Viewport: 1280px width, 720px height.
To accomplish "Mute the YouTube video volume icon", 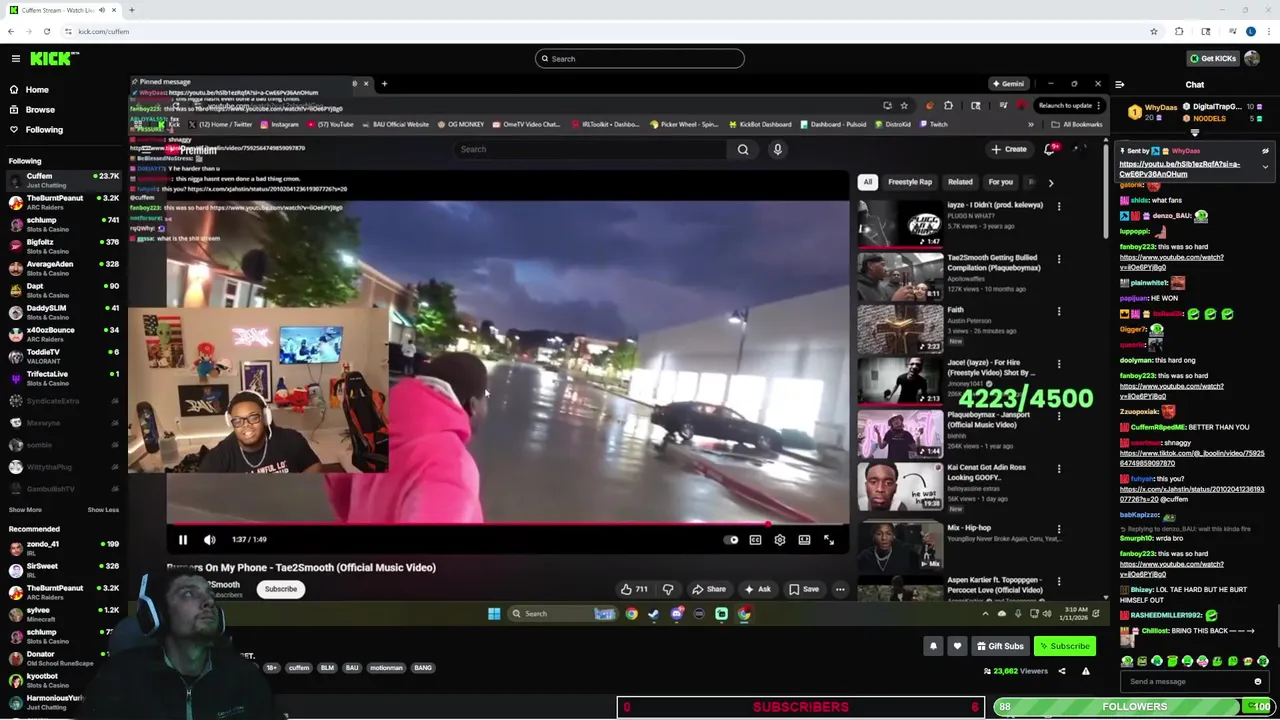I will point(210,540).
